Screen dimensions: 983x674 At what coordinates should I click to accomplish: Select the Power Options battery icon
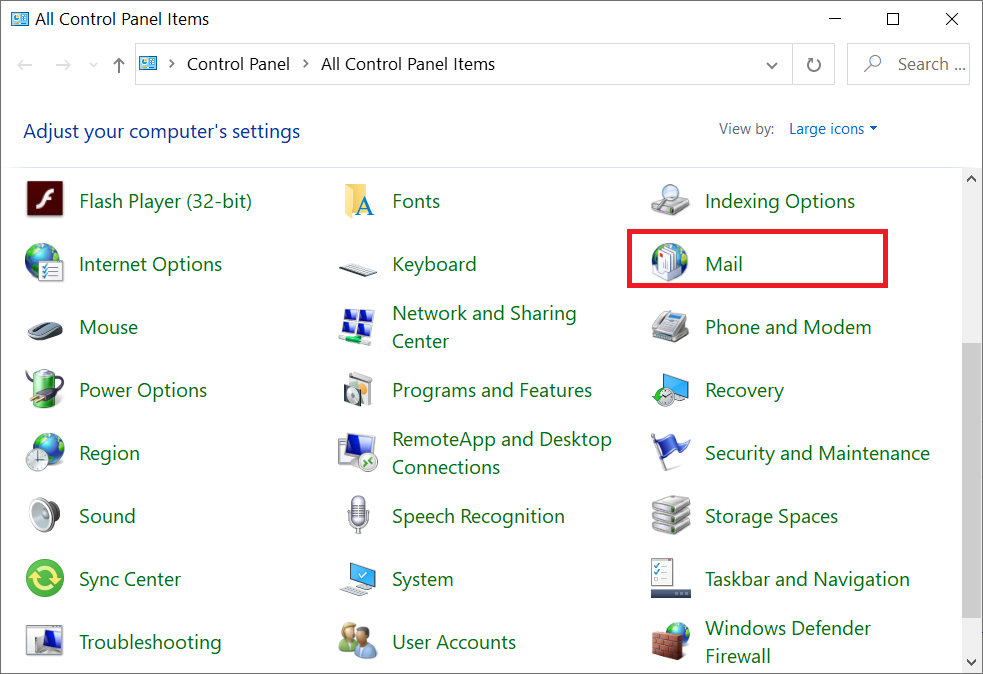(44, 390)
